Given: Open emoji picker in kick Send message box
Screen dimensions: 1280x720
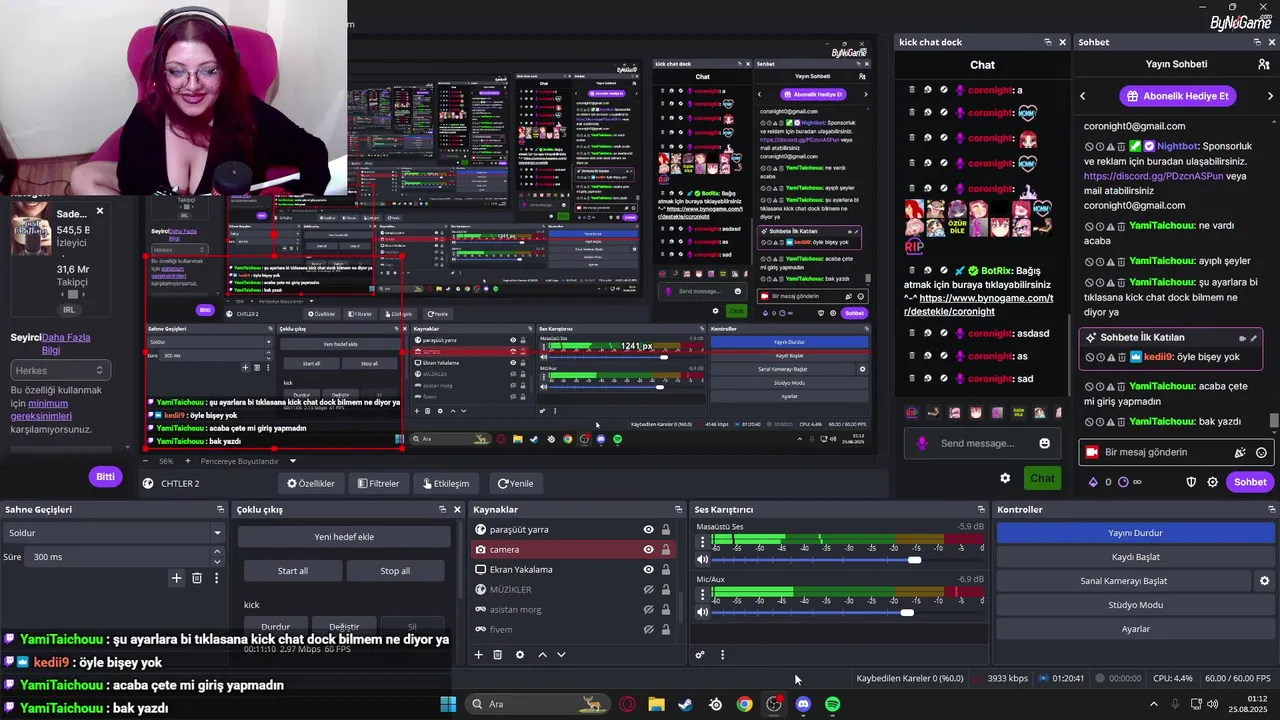Looking at the screenshot, I should pyautogui.click(x=1045, y=443).
